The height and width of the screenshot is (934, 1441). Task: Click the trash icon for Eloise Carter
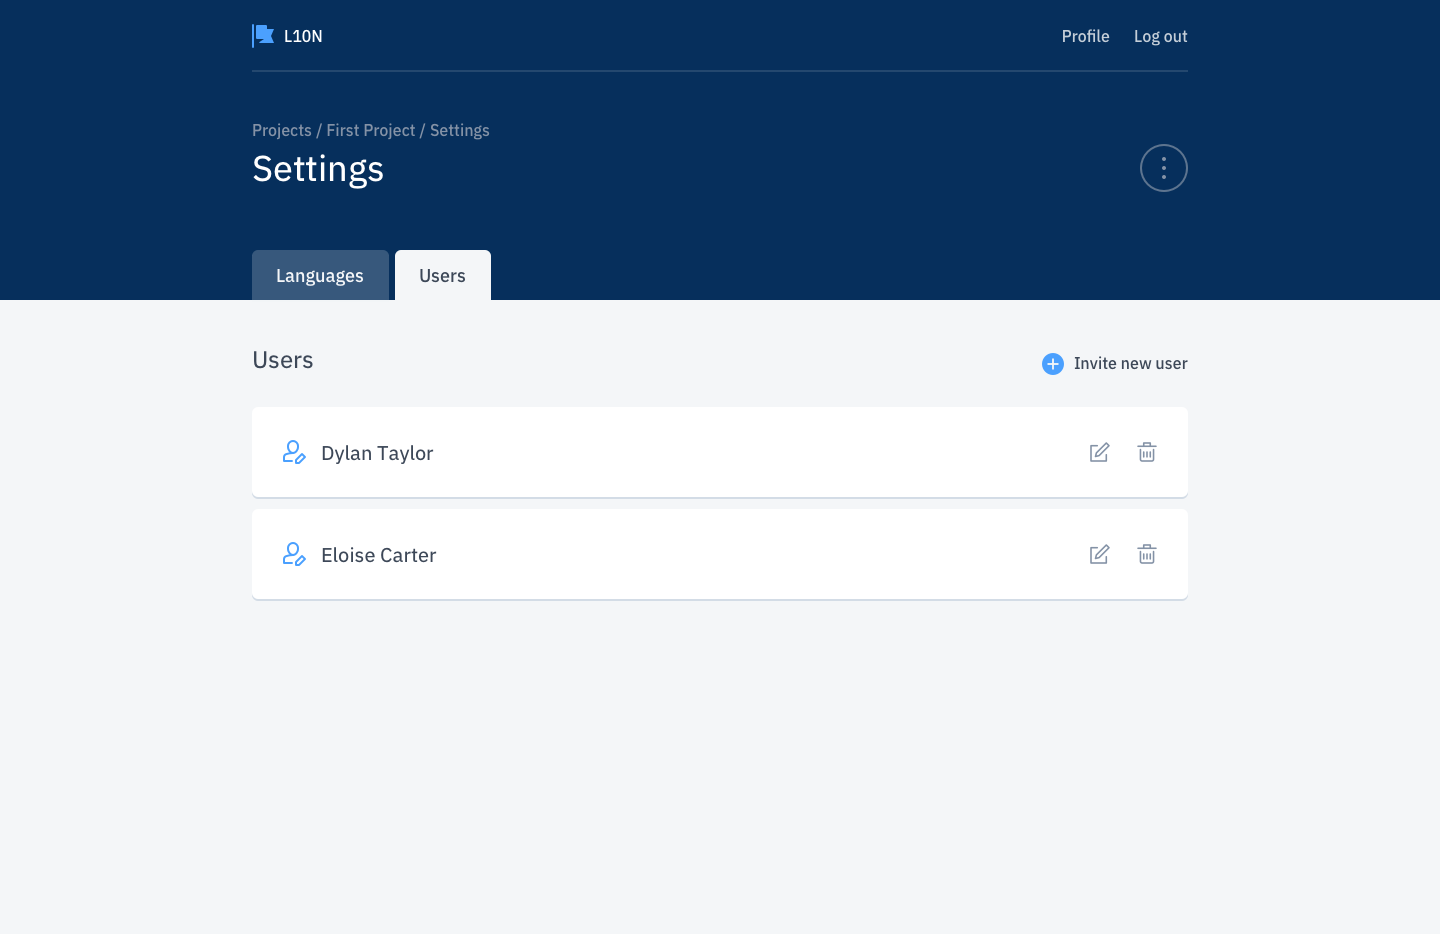pyautogui.click(x=1146, y=554)
